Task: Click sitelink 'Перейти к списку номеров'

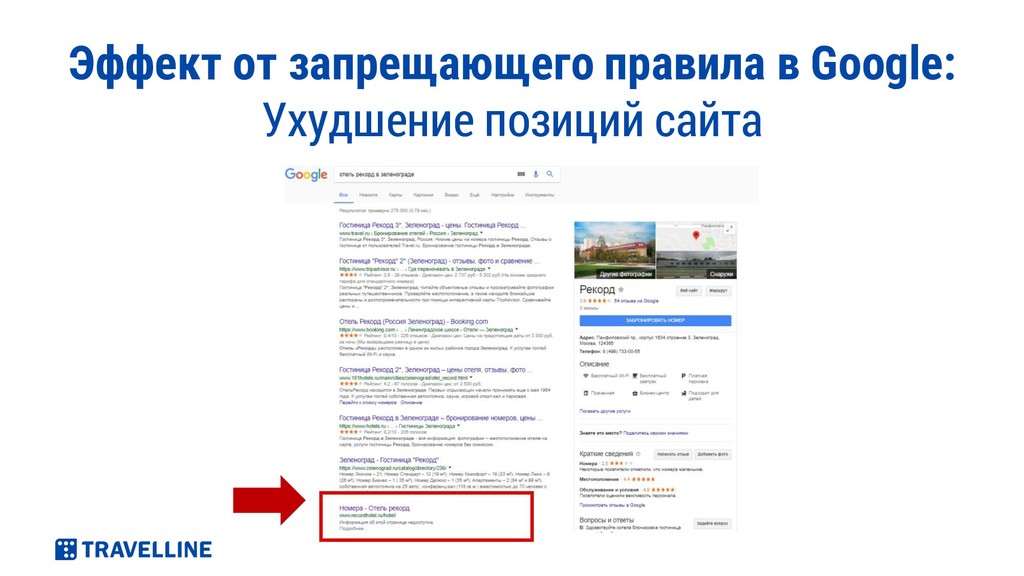Action: pyautogui.click(x=368, y=403)
